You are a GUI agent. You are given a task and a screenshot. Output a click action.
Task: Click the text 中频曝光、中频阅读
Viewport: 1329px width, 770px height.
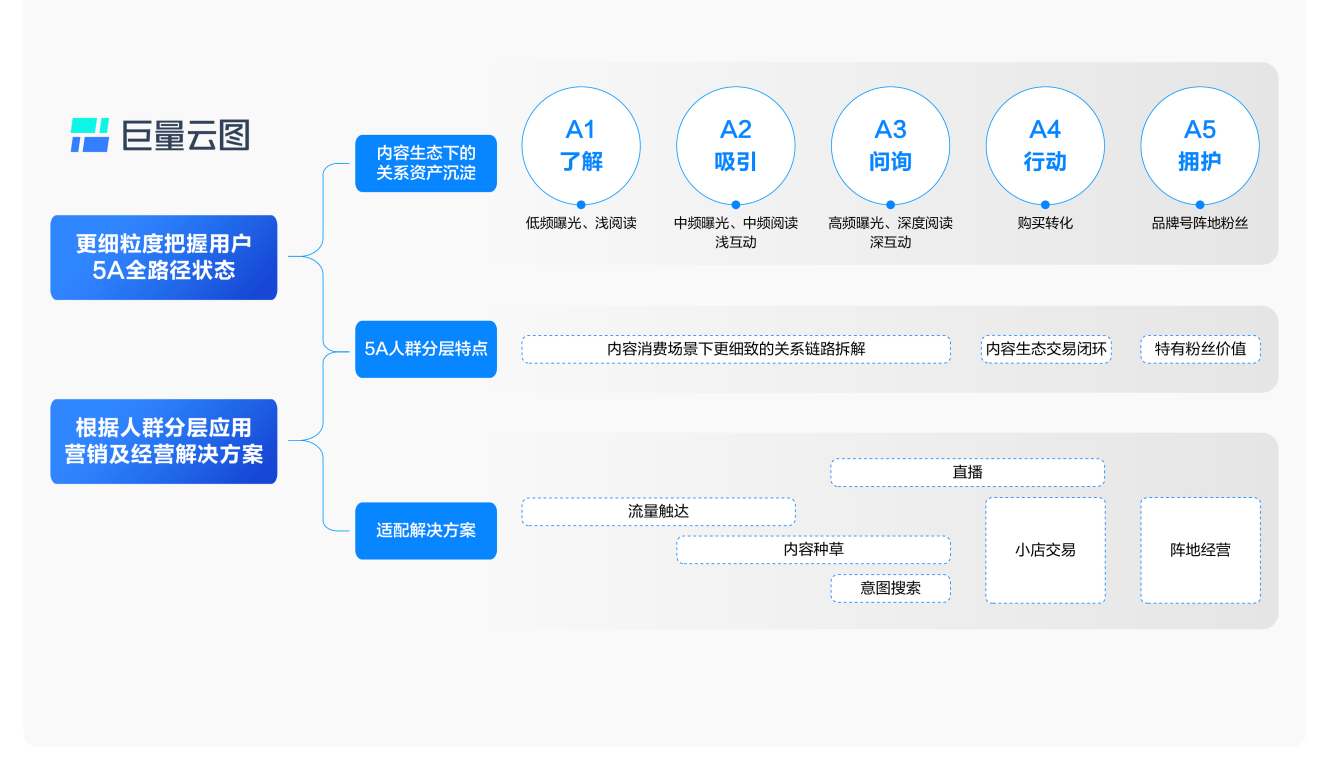[x=736, y=223]
